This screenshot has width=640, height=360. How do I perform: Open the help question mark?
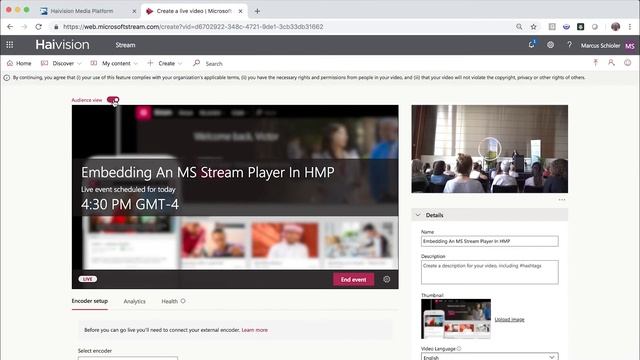569,45
